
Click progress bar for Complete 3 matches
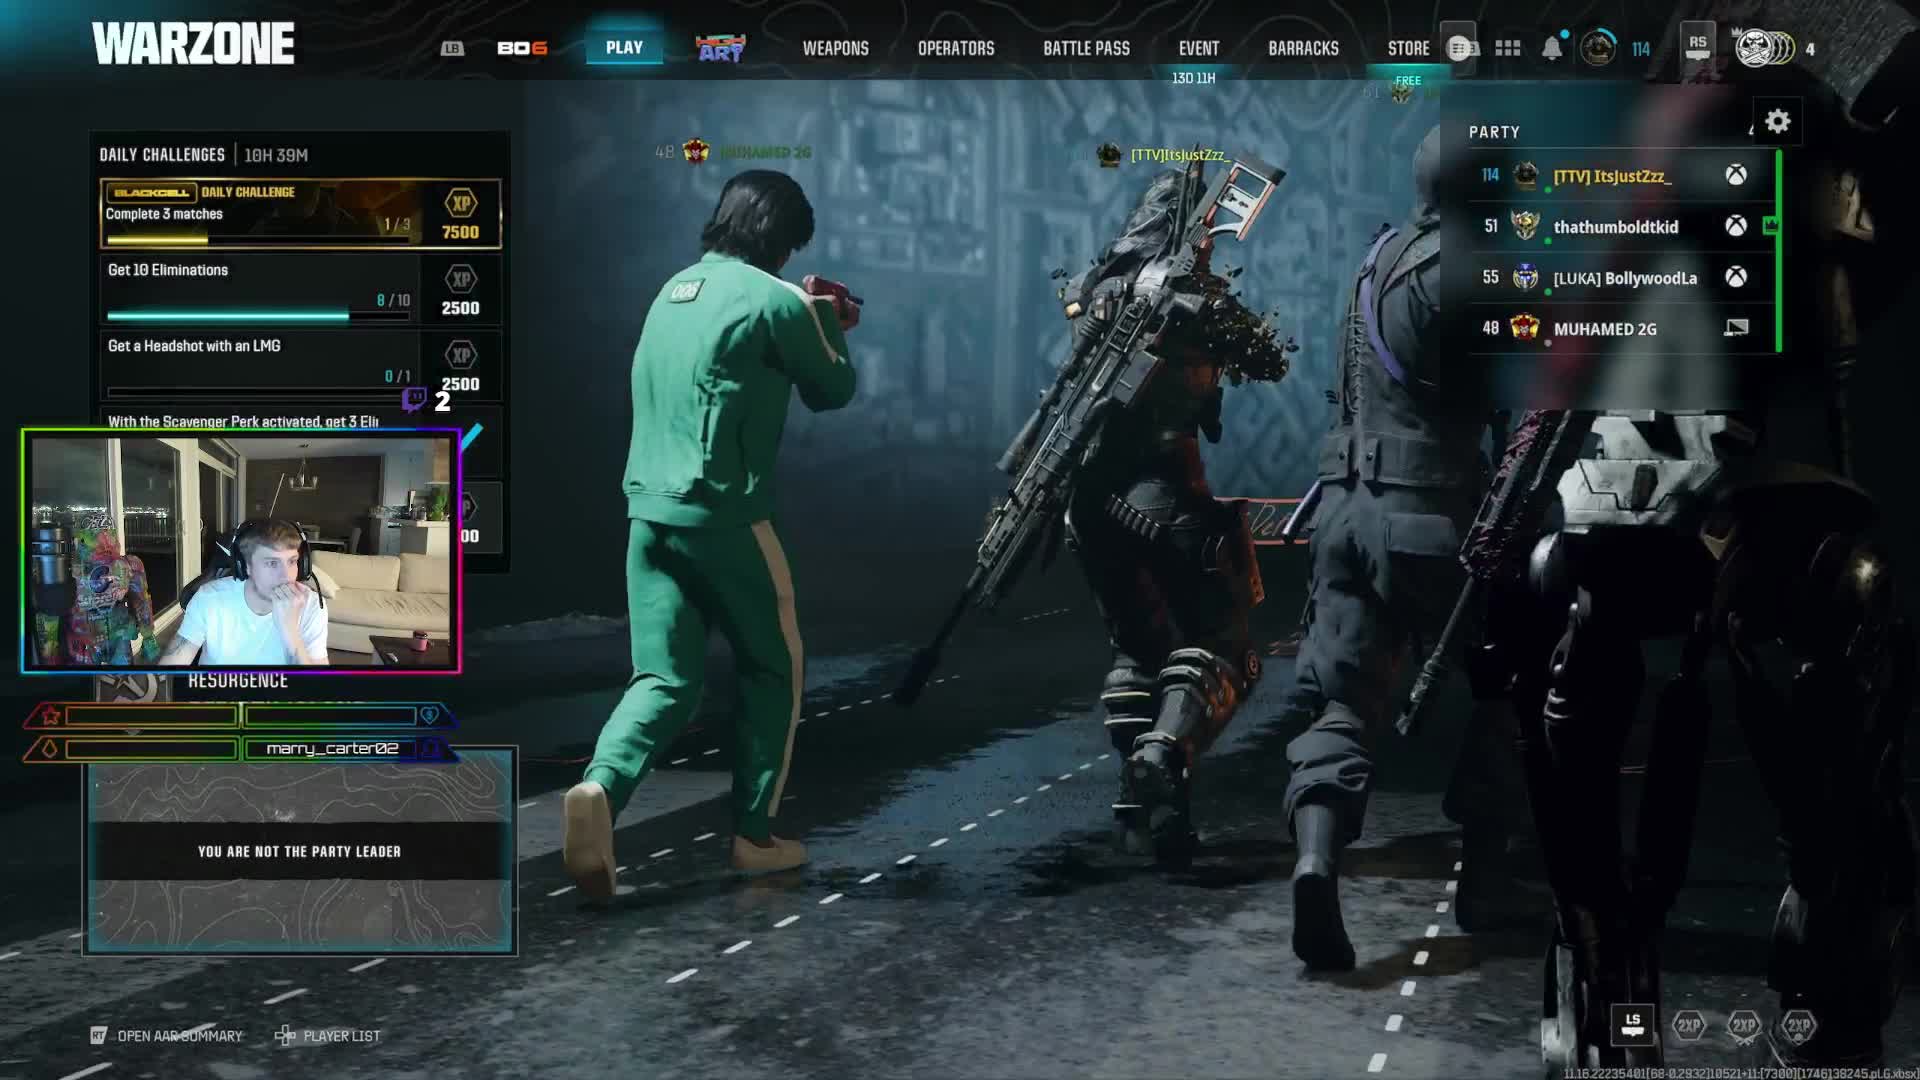click(258, 240)
